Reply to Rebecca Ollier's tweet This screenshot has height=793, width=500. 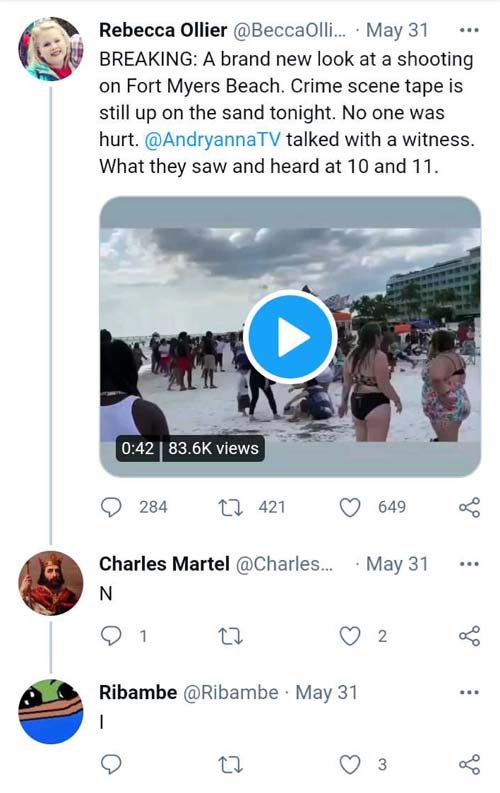(x=111, y=507)
